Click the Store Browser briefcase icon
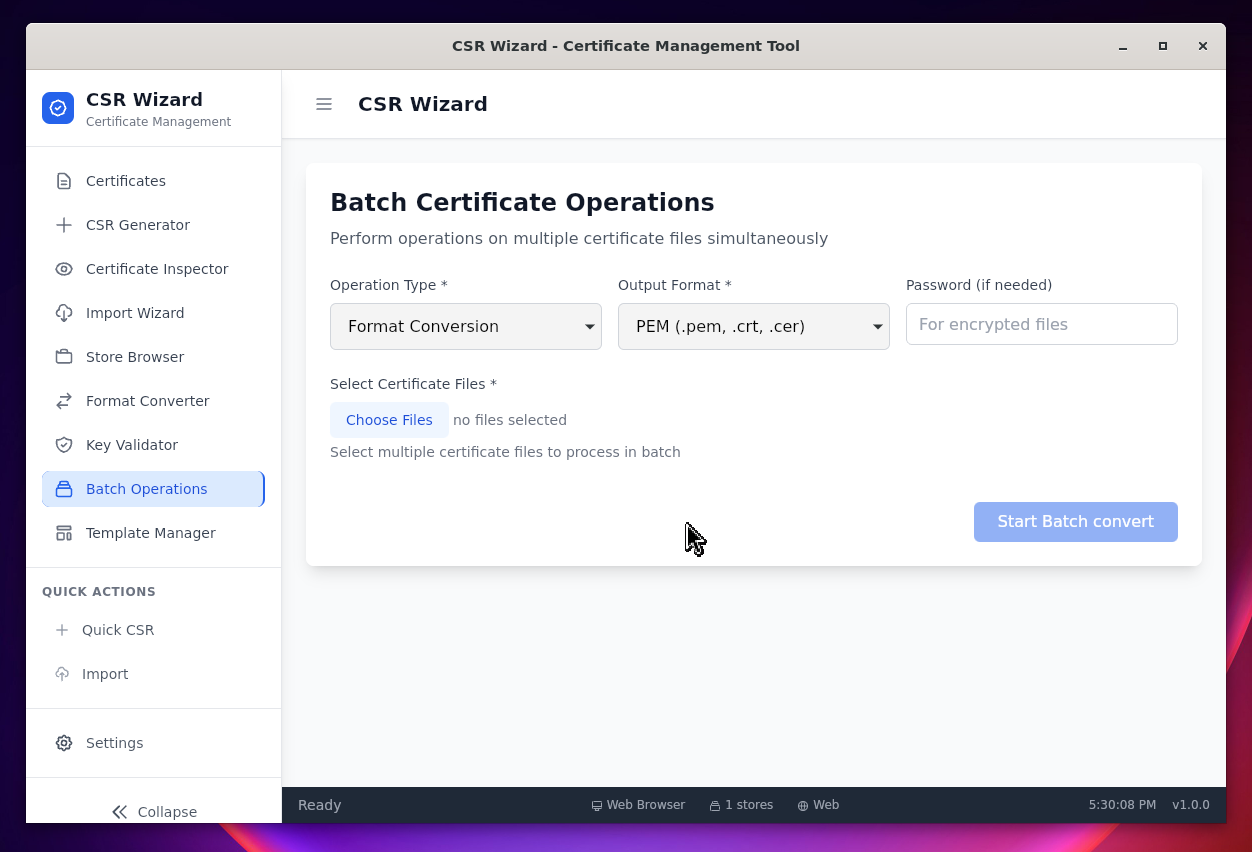 [x=64, y=357]
